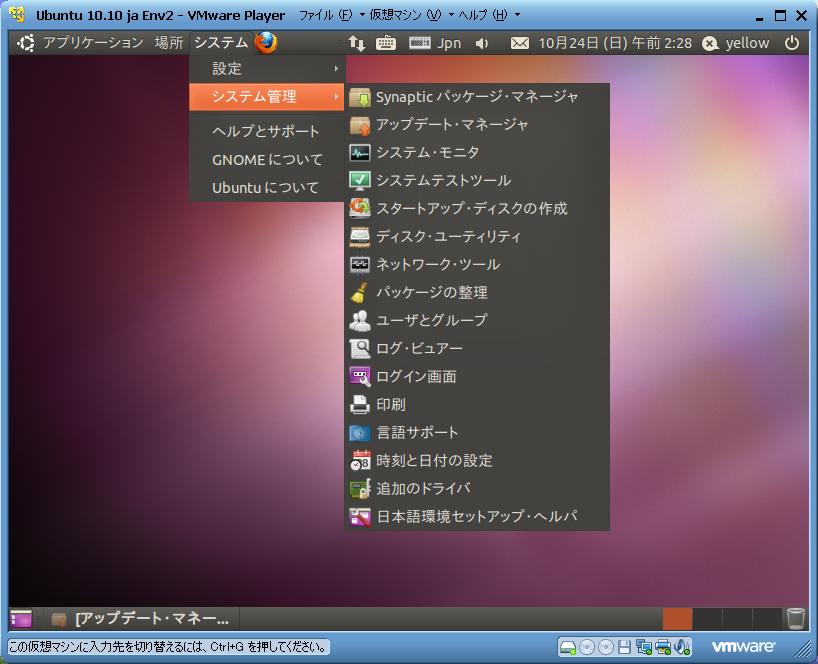Expand the システム管理 submenu

[267, 97]
